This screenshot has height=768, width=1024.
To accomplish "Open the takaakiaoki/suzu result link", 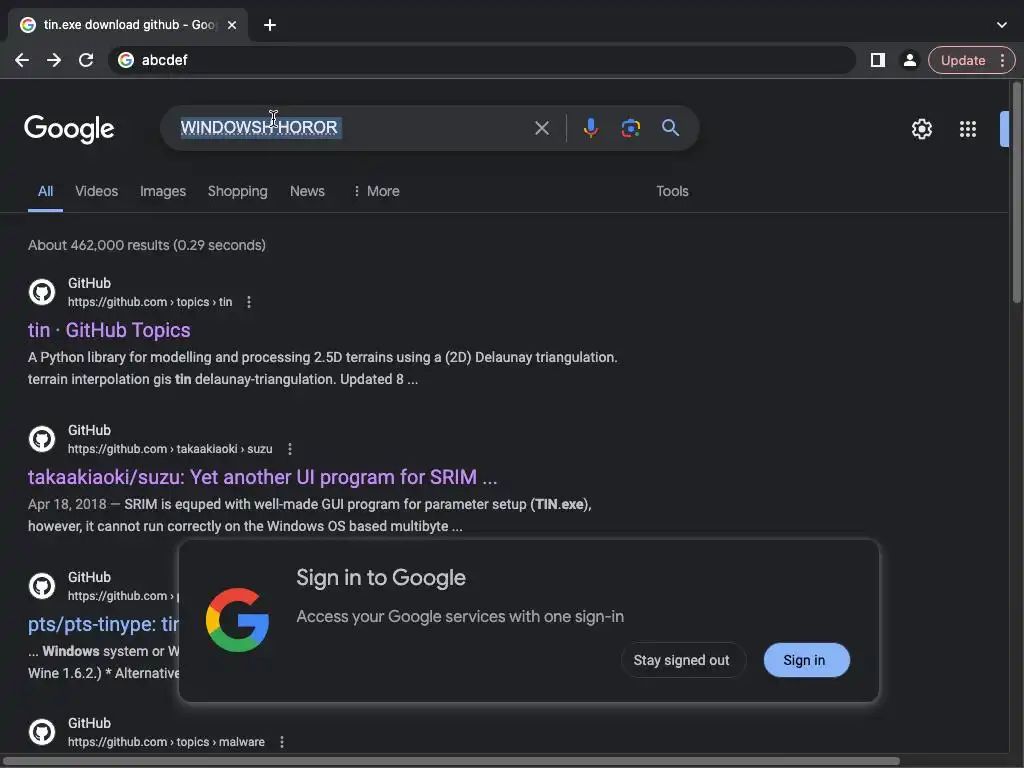I will 263,477.
